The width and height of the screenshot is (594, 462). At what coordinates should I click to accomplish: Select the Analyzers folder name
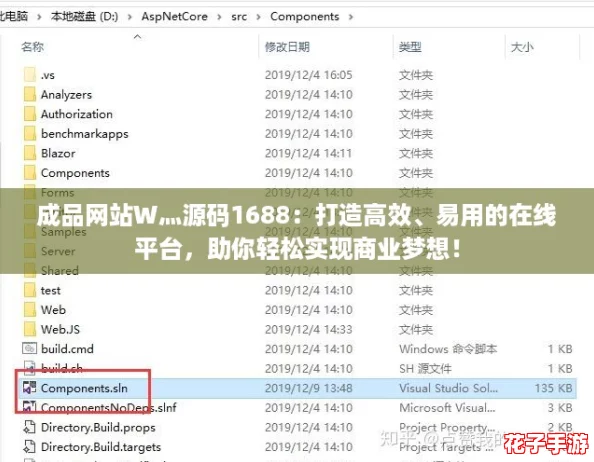[66, 95]
